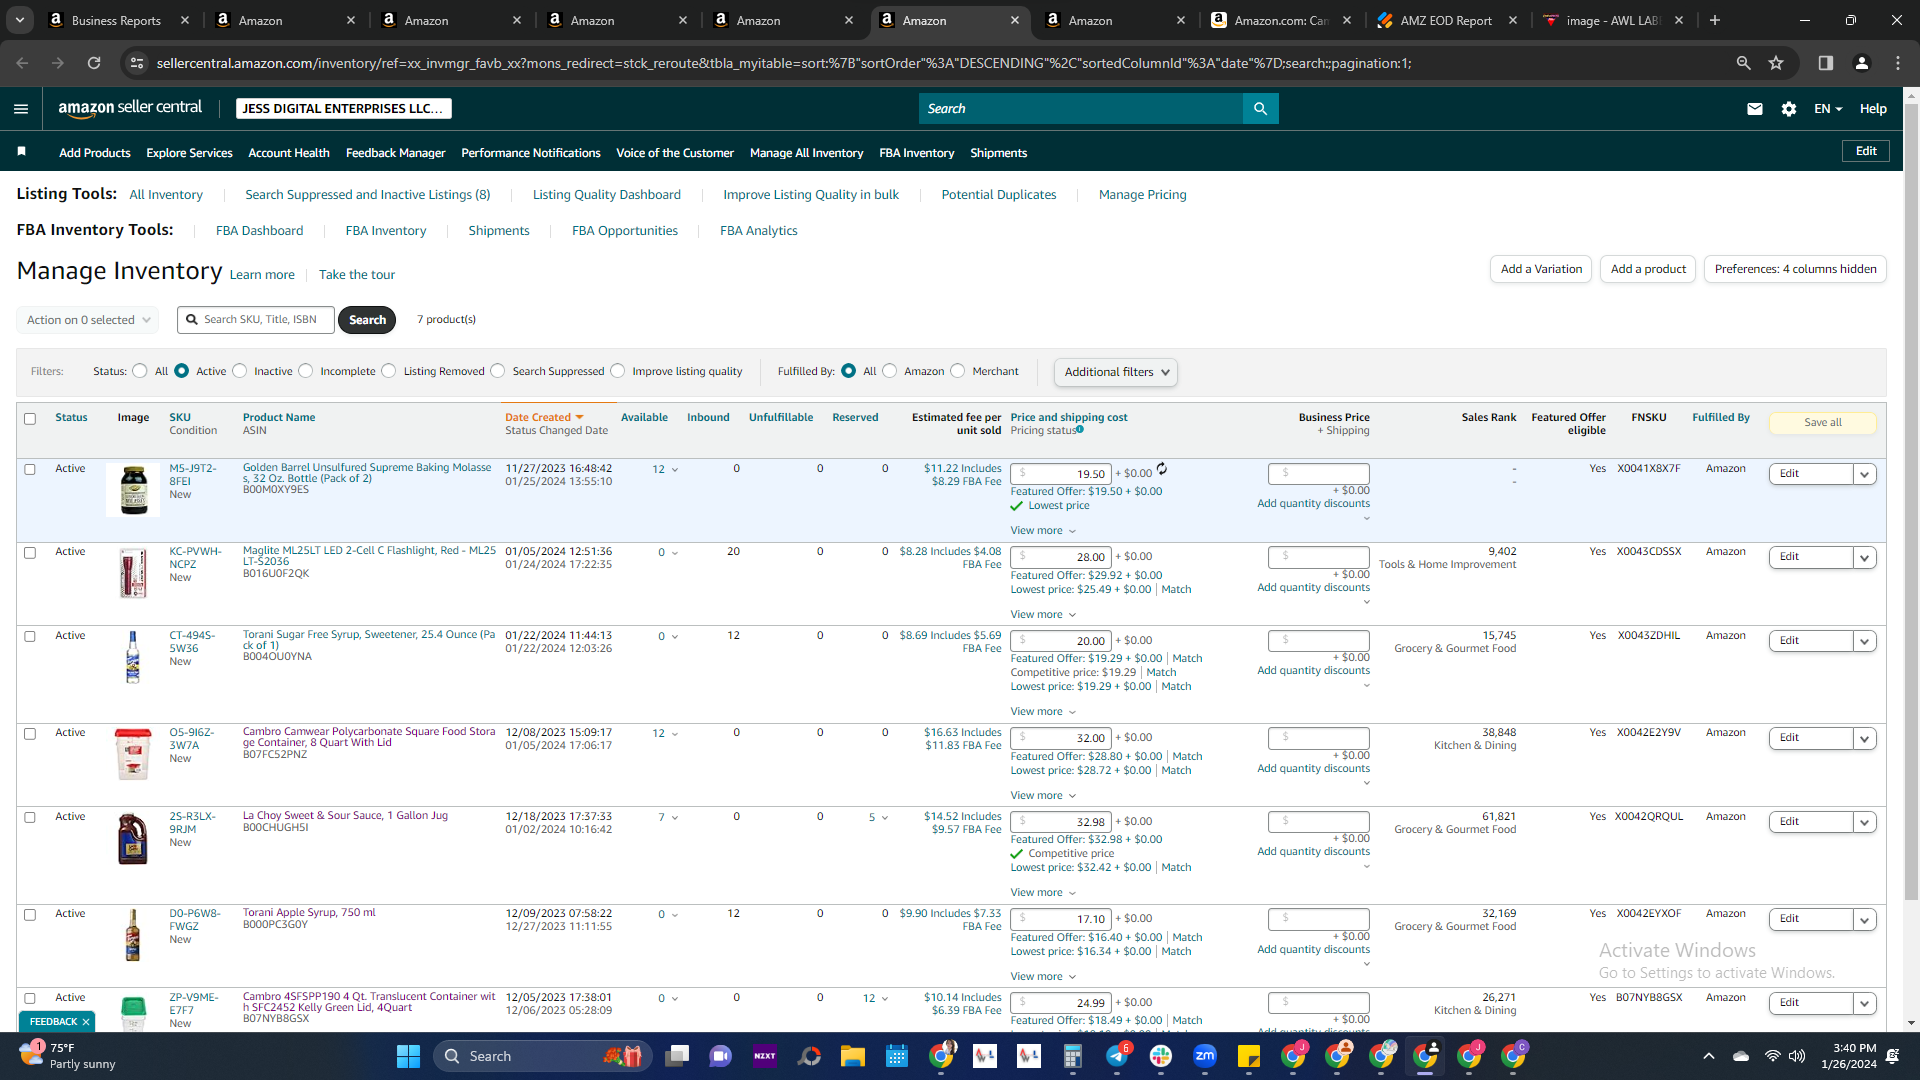
Task: Click the Amazon Seller Central logo
Action: point(130,108)
